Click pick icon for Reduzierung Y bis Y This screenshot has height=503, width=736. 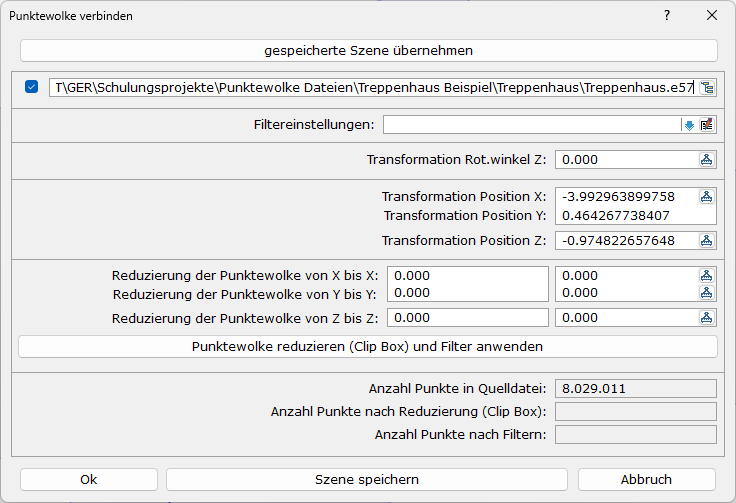click(x=707, y=293)
